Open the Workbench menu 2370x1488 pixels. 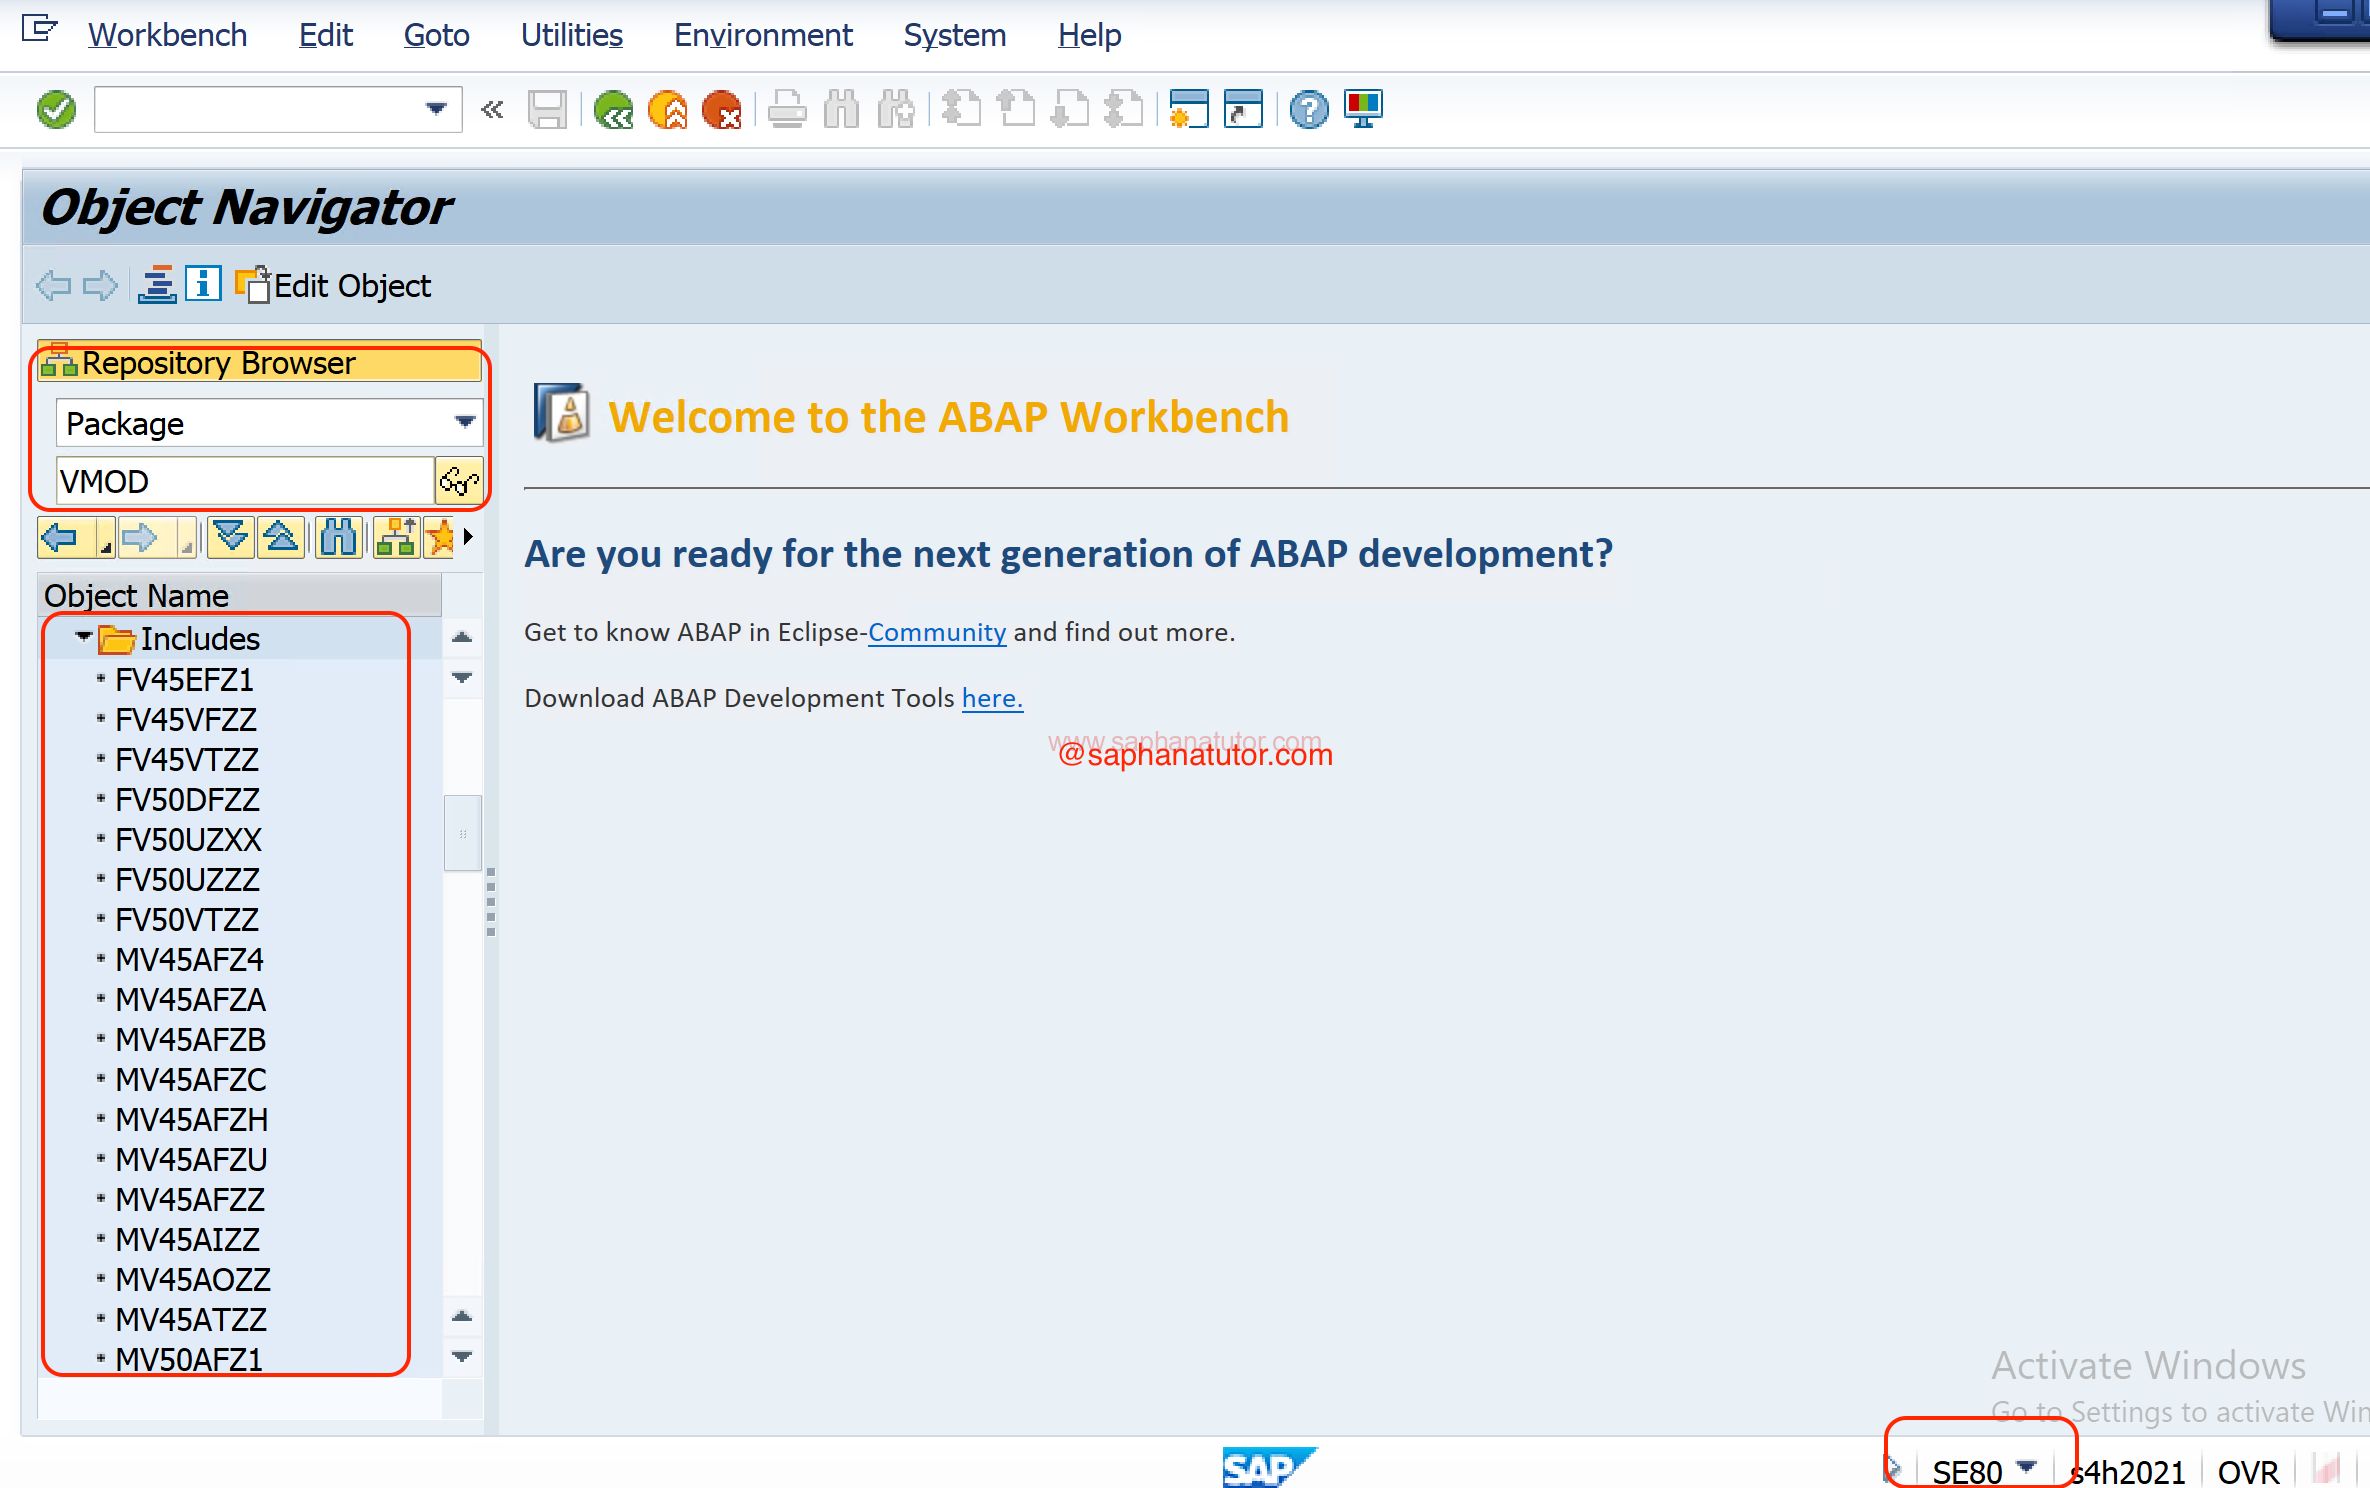tap(167, 35)
